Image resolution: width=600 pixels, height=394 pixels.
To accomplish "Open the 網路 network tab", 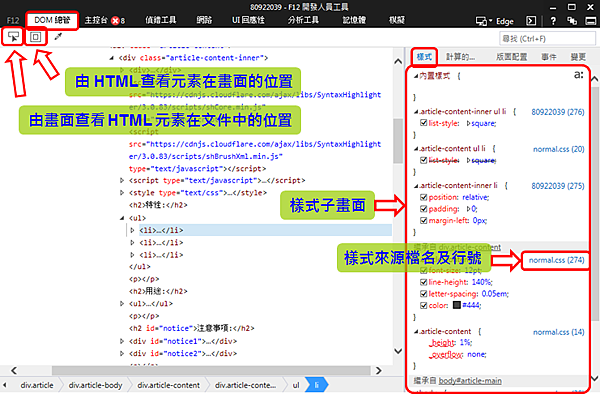I will 204,20.
